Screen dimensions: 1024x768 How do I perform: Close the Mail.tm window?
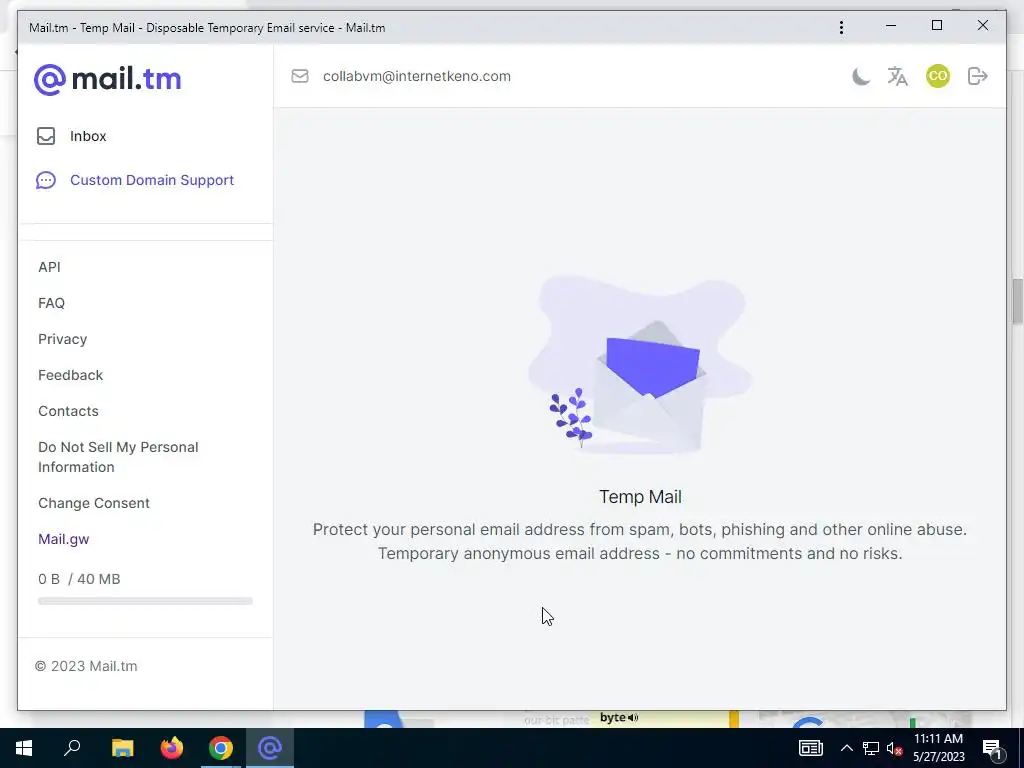(983, 26)
